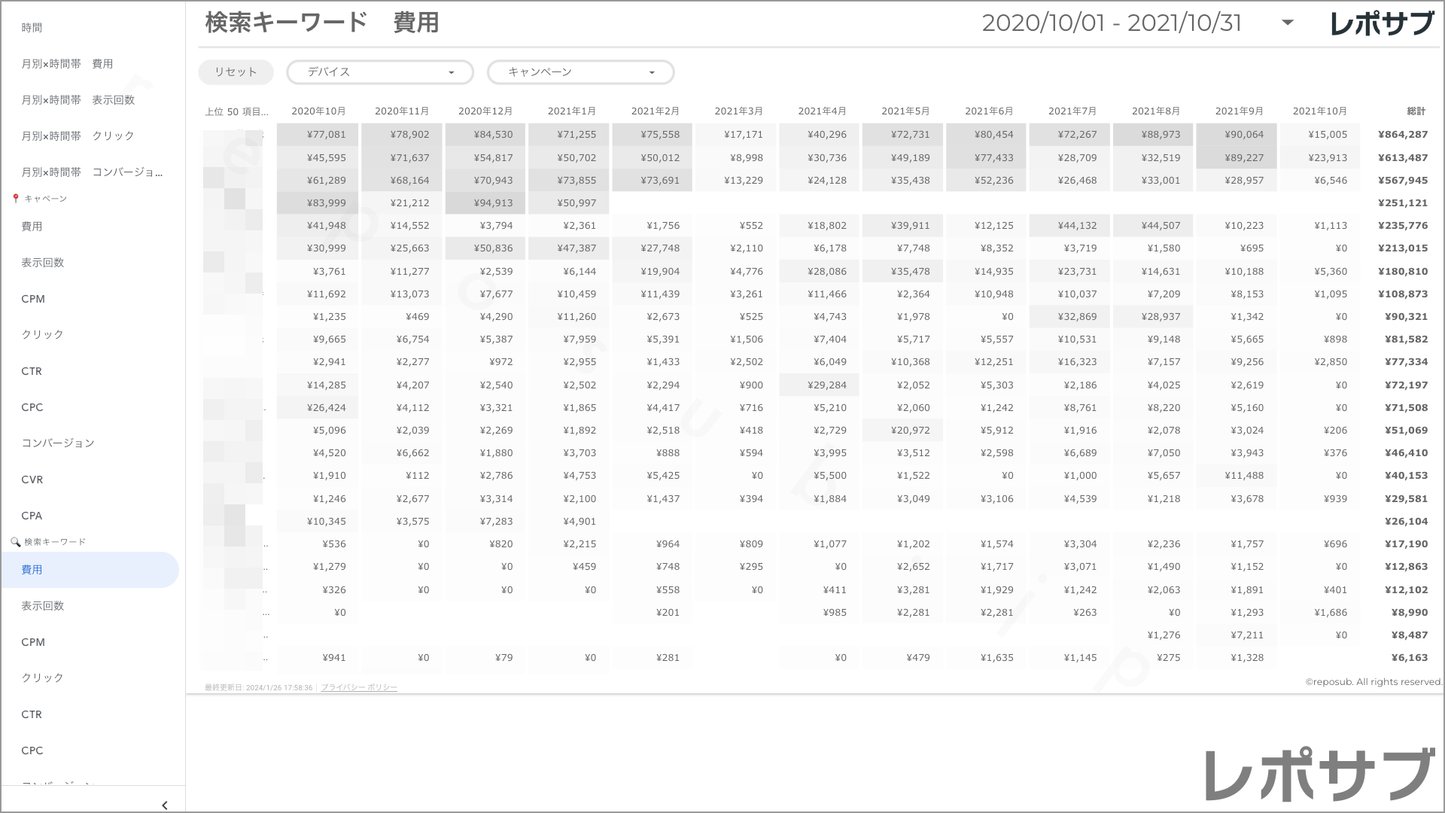Viewport: 1445px width, 813px height.
Task: Select CVR in the sidebar
Action: coord(32,480)
